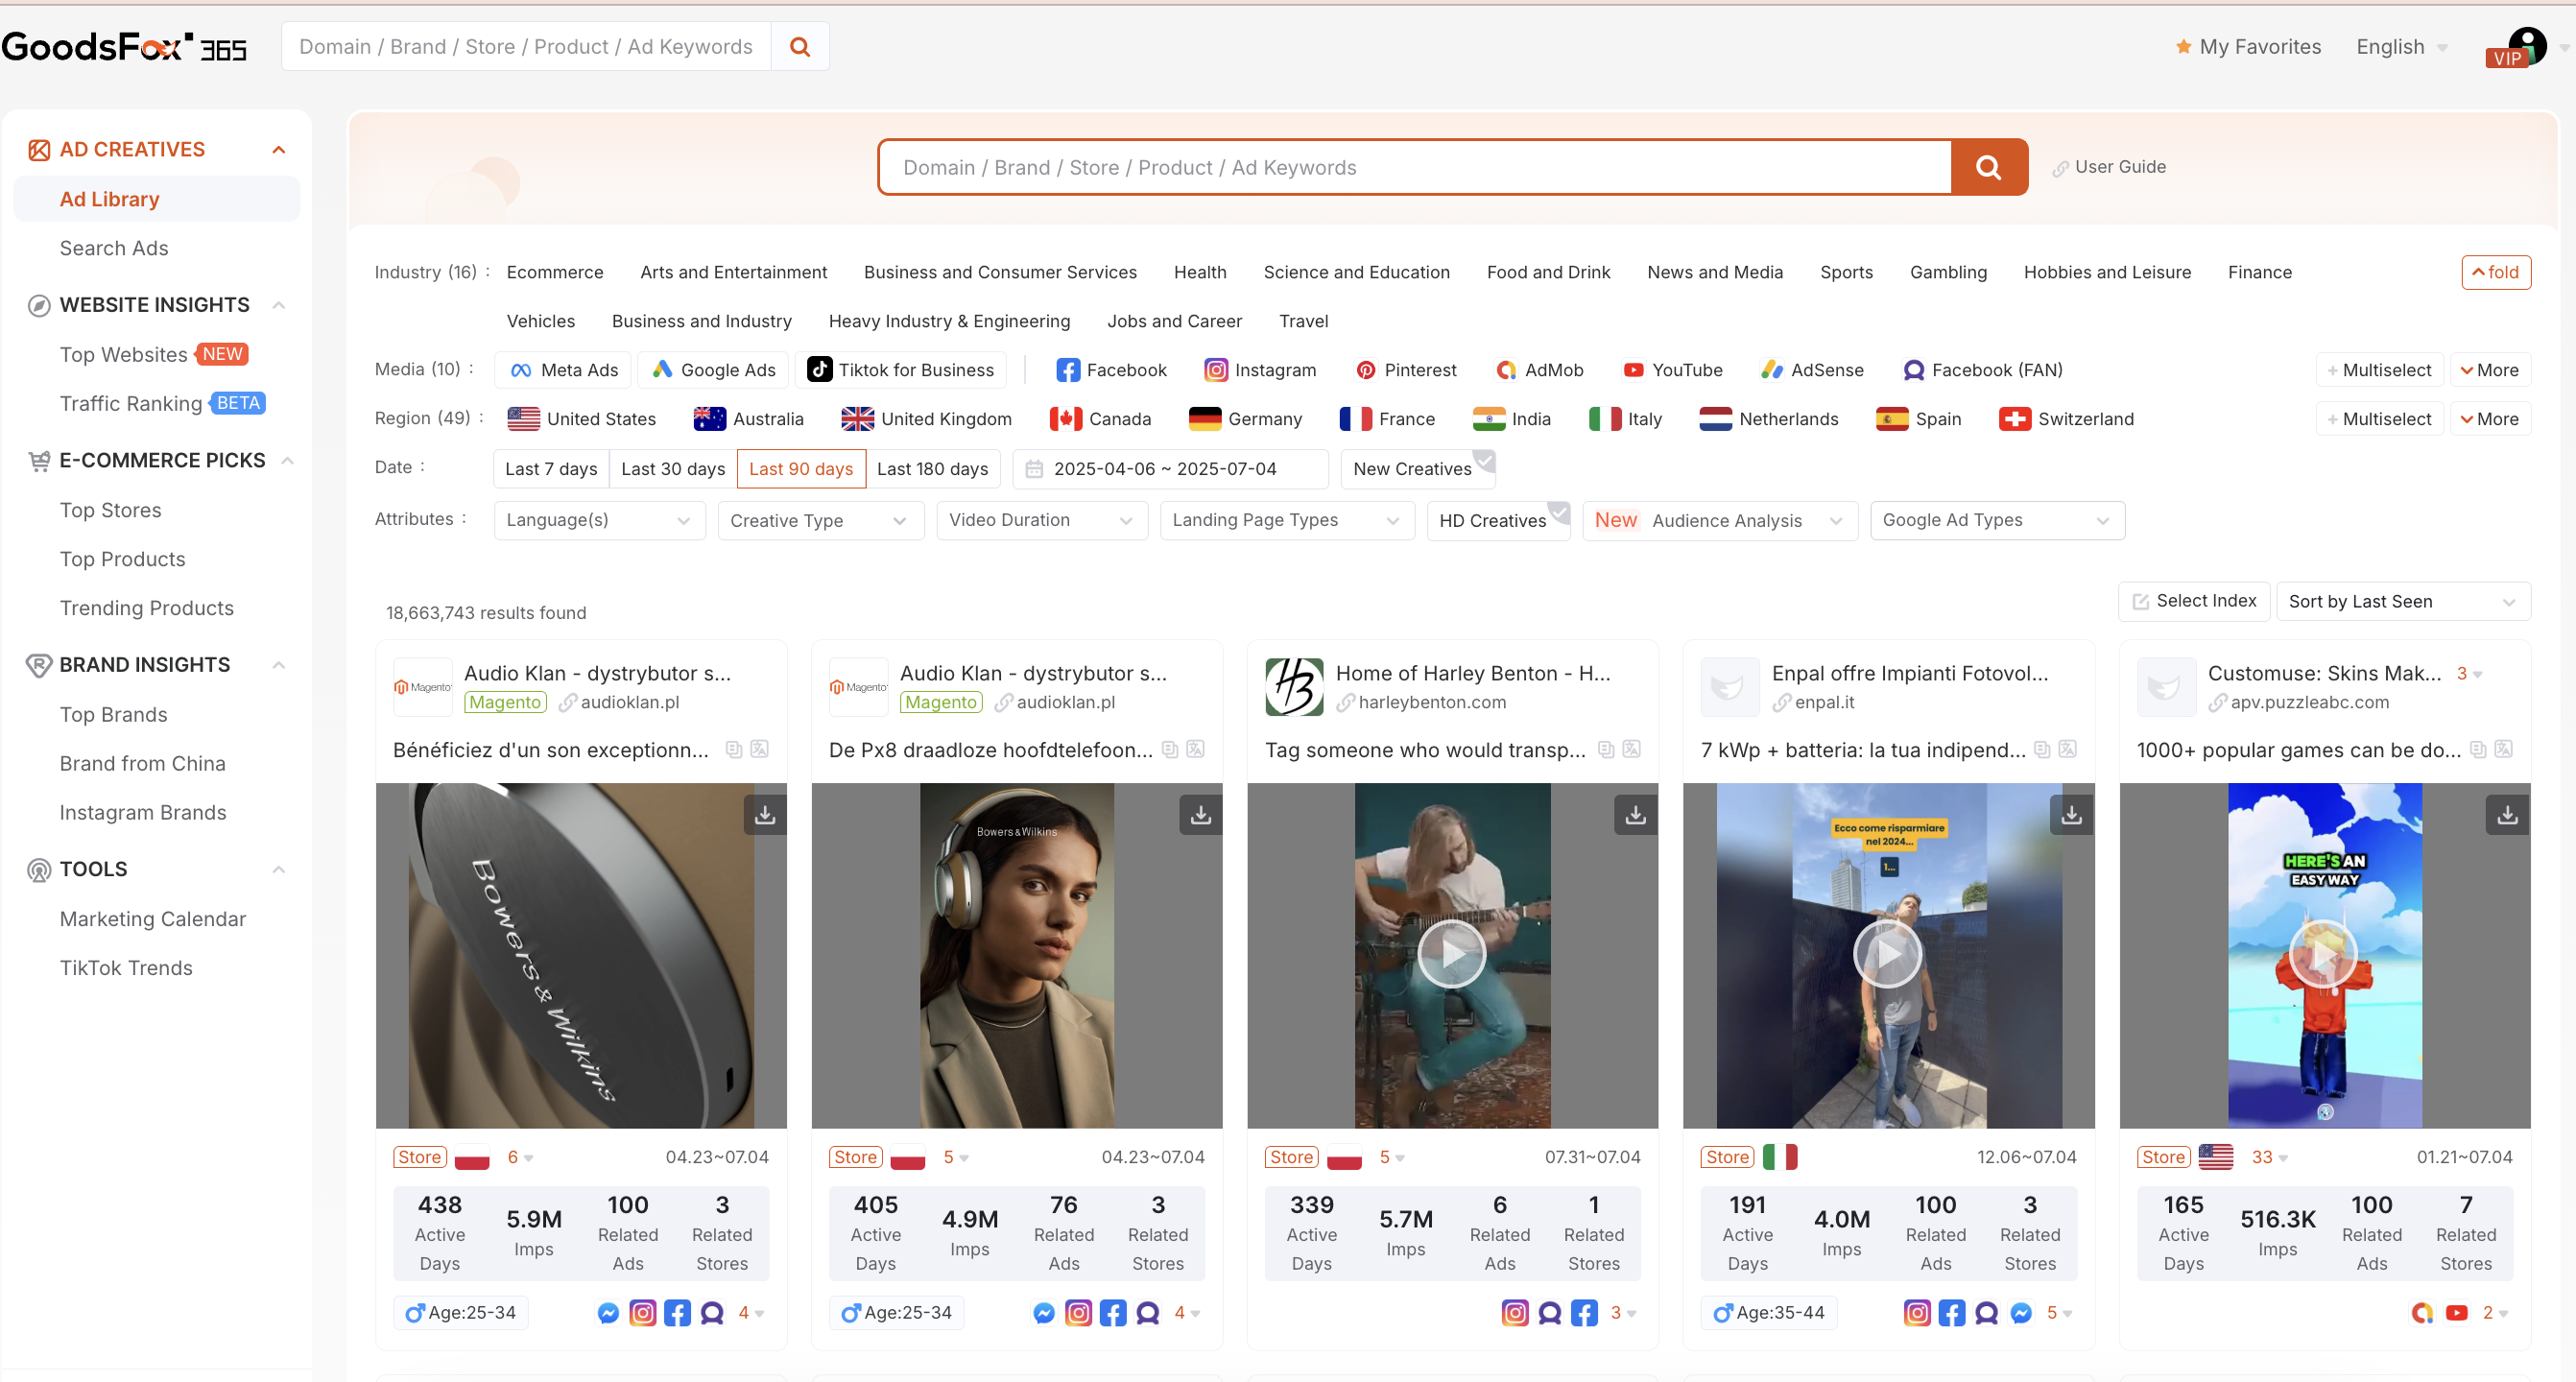Image resolution: width=2576 pixels, height=1382 pixels.
Task: Open the User Guide link
Action: coord(2118,167)
